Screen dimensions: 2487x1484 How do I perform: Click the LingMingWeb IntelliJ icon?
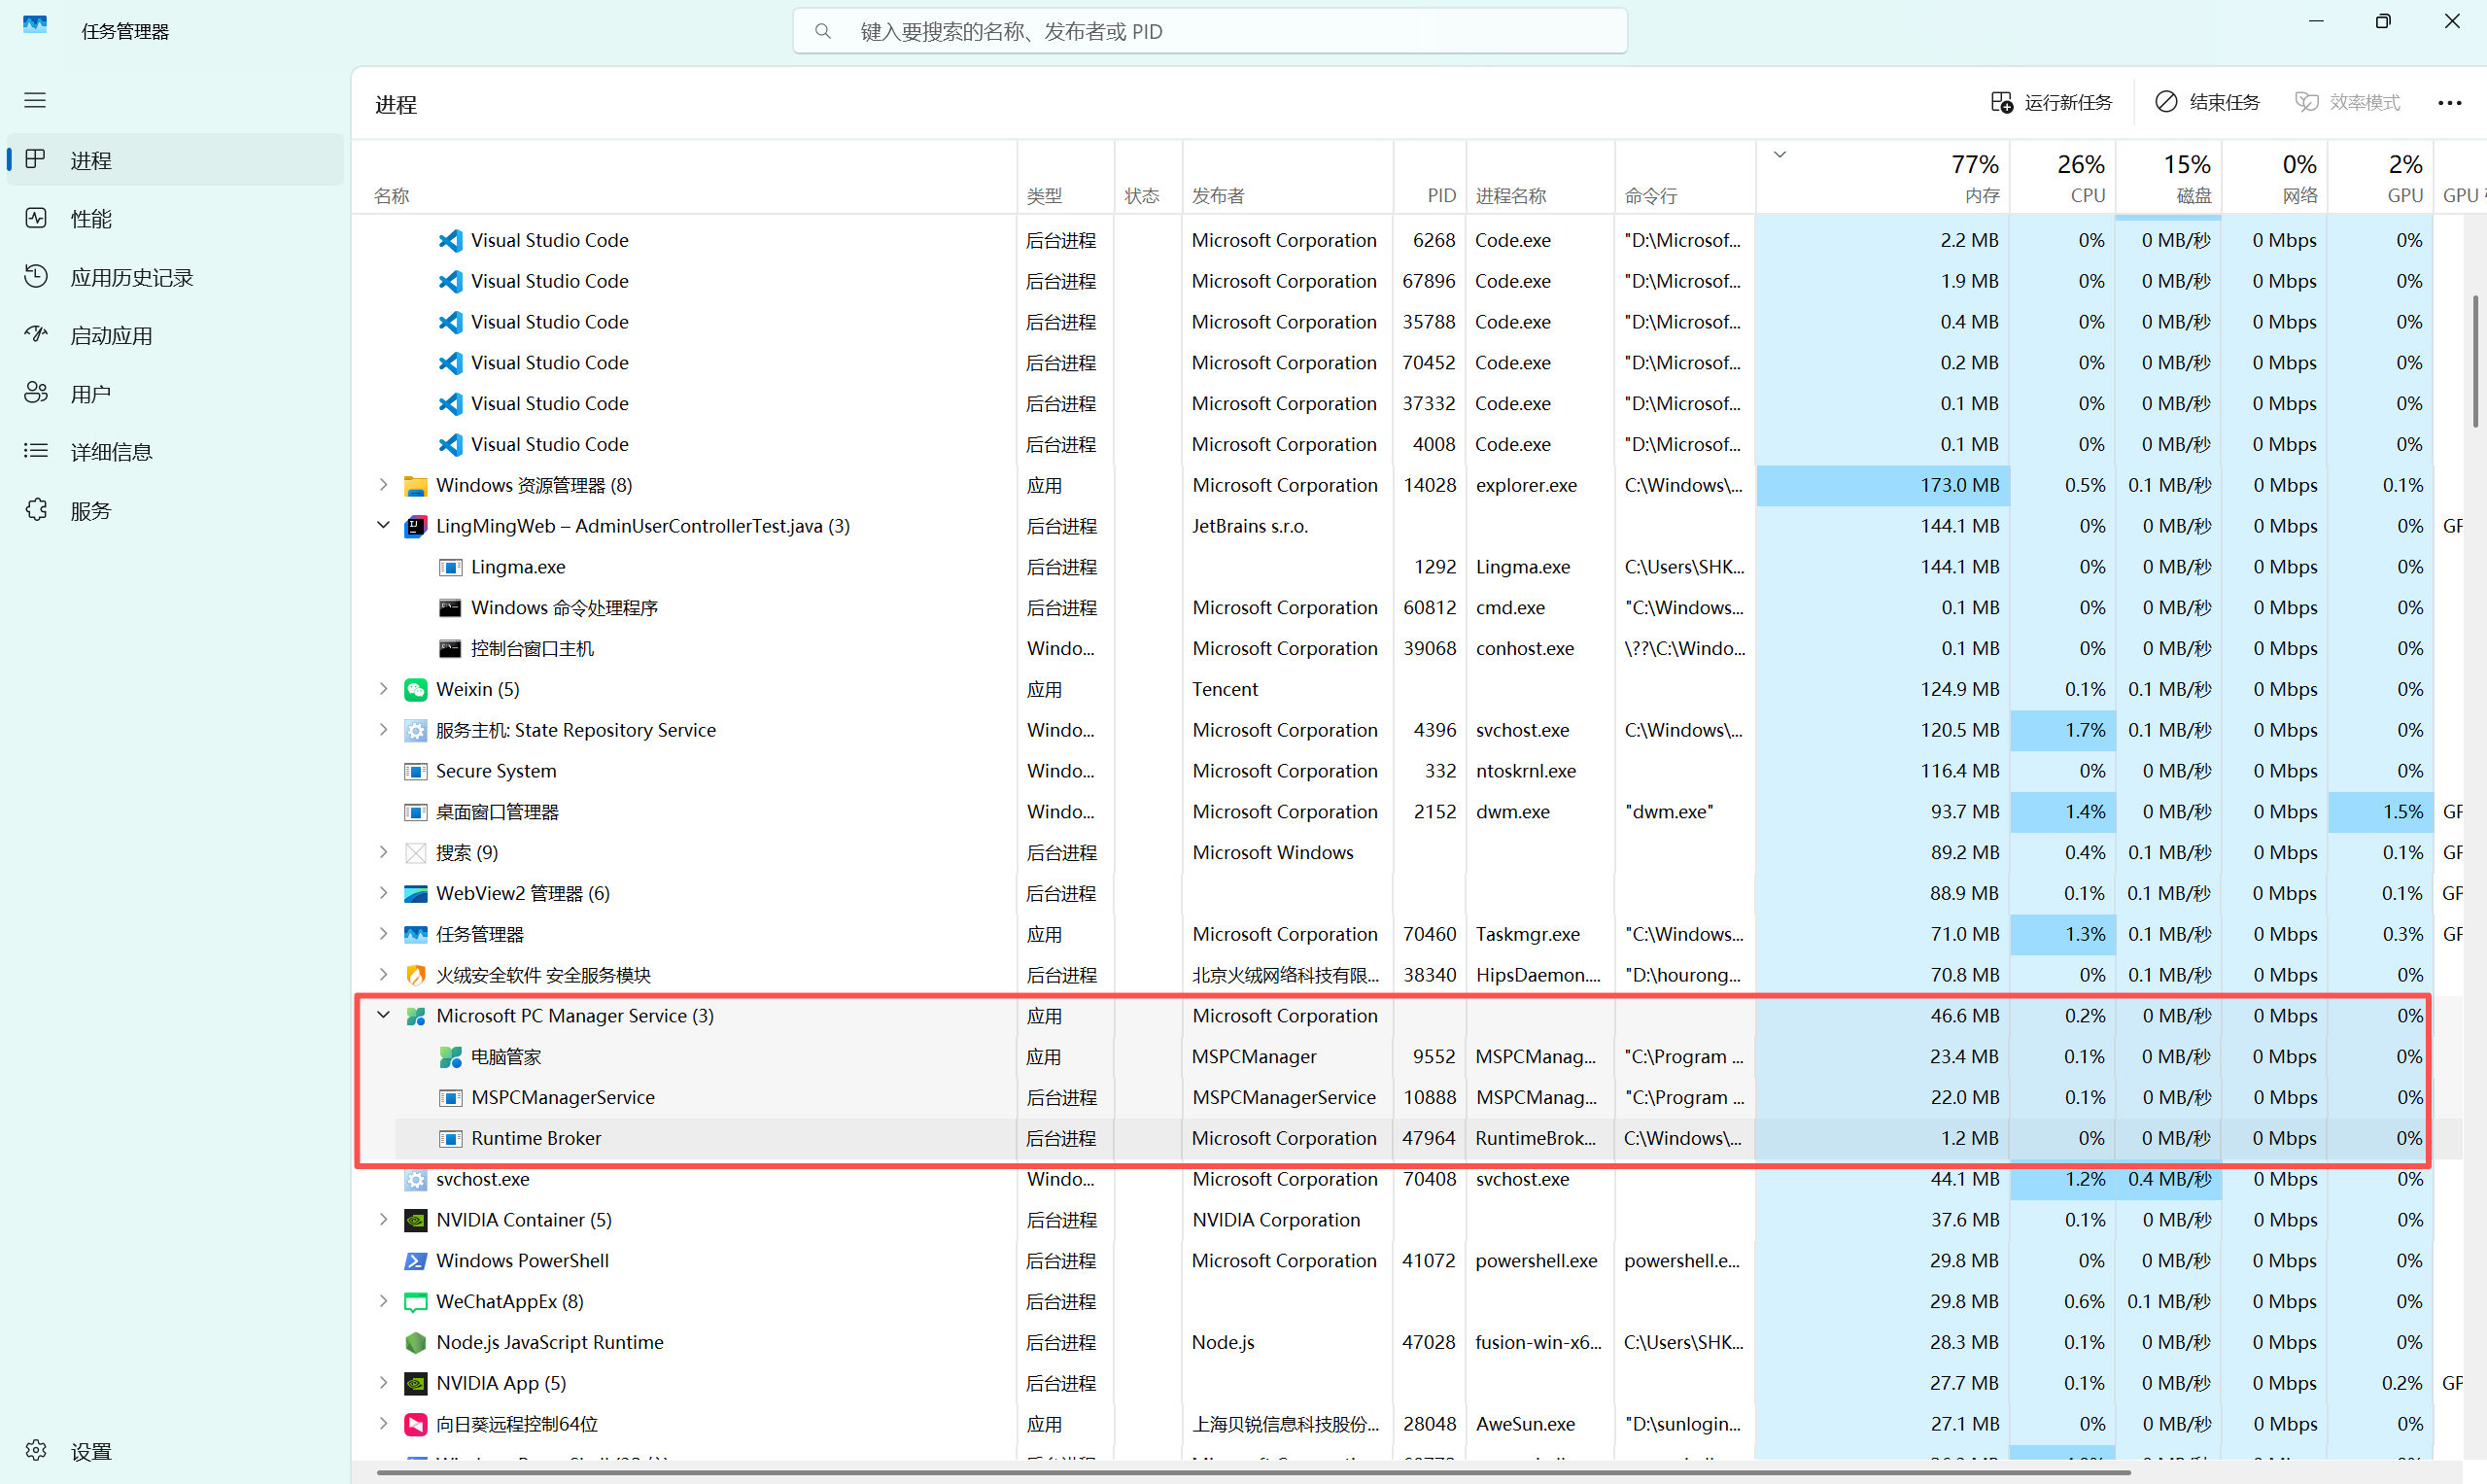point(415,527)
